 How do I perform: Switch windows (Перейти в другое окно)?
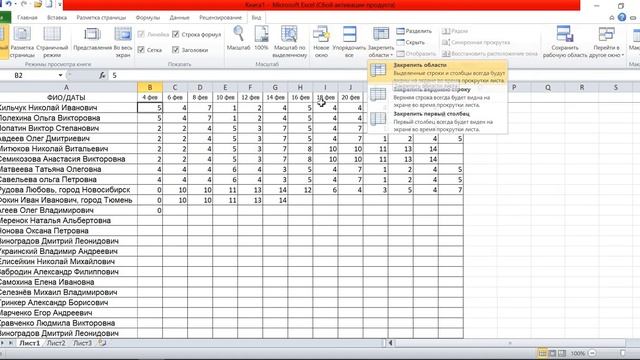tap(607, 42)
